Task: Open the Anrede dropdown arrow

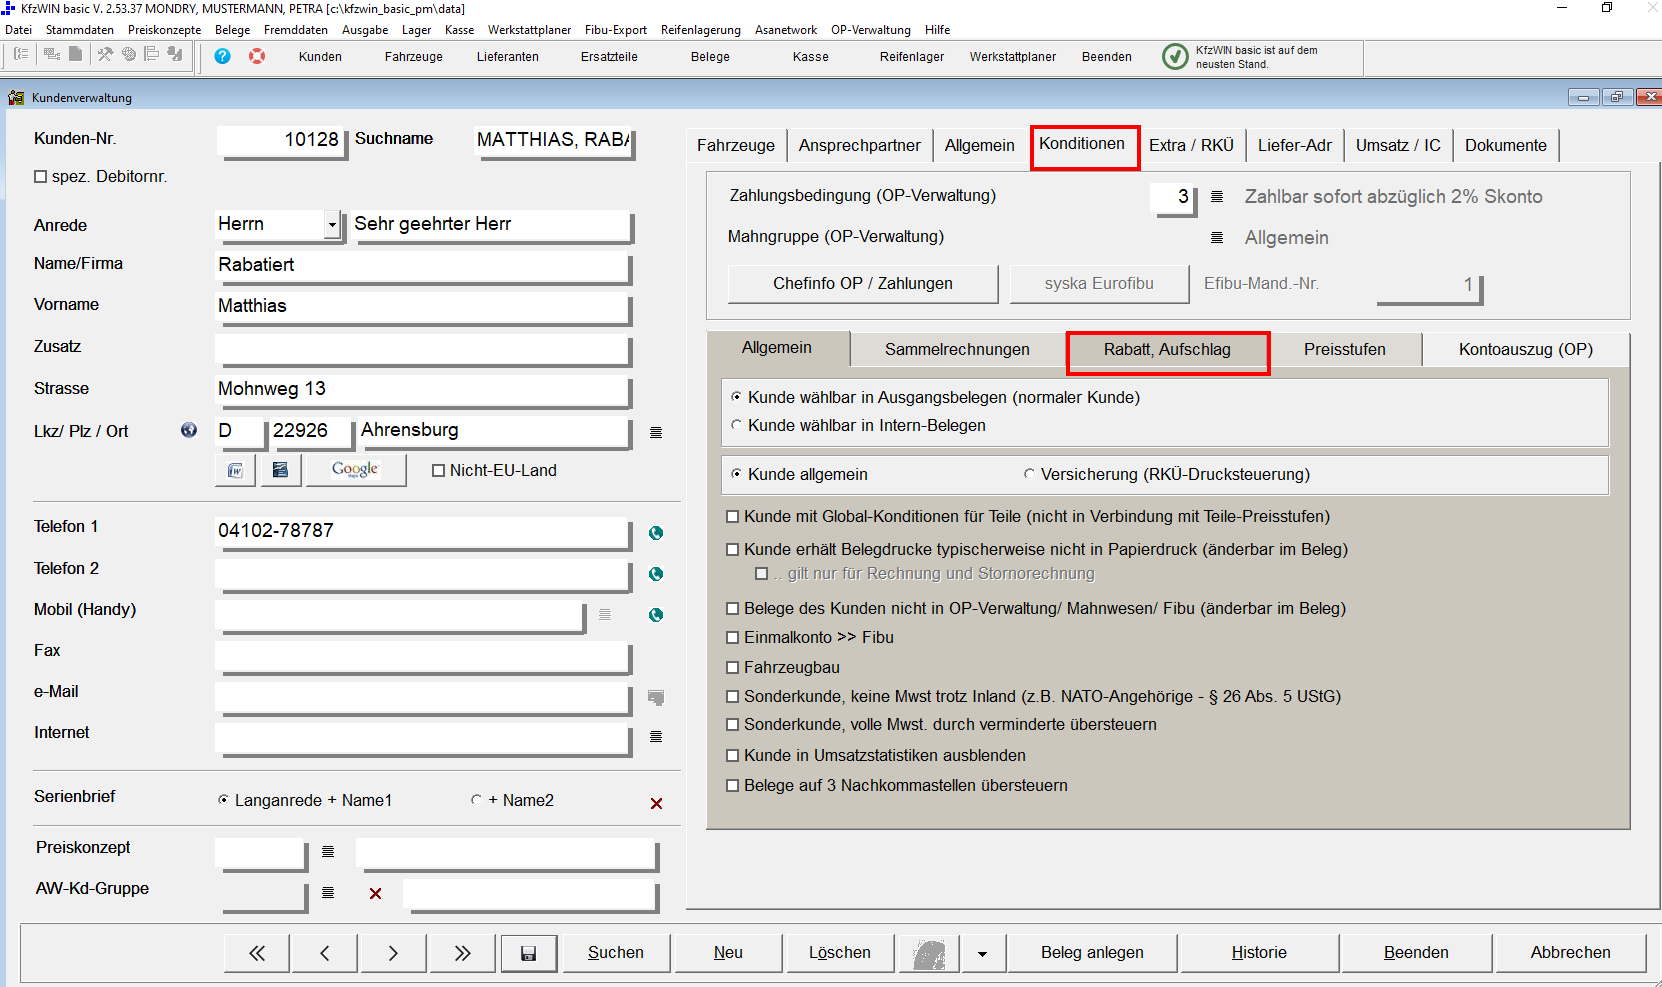Action: (332, 225)
